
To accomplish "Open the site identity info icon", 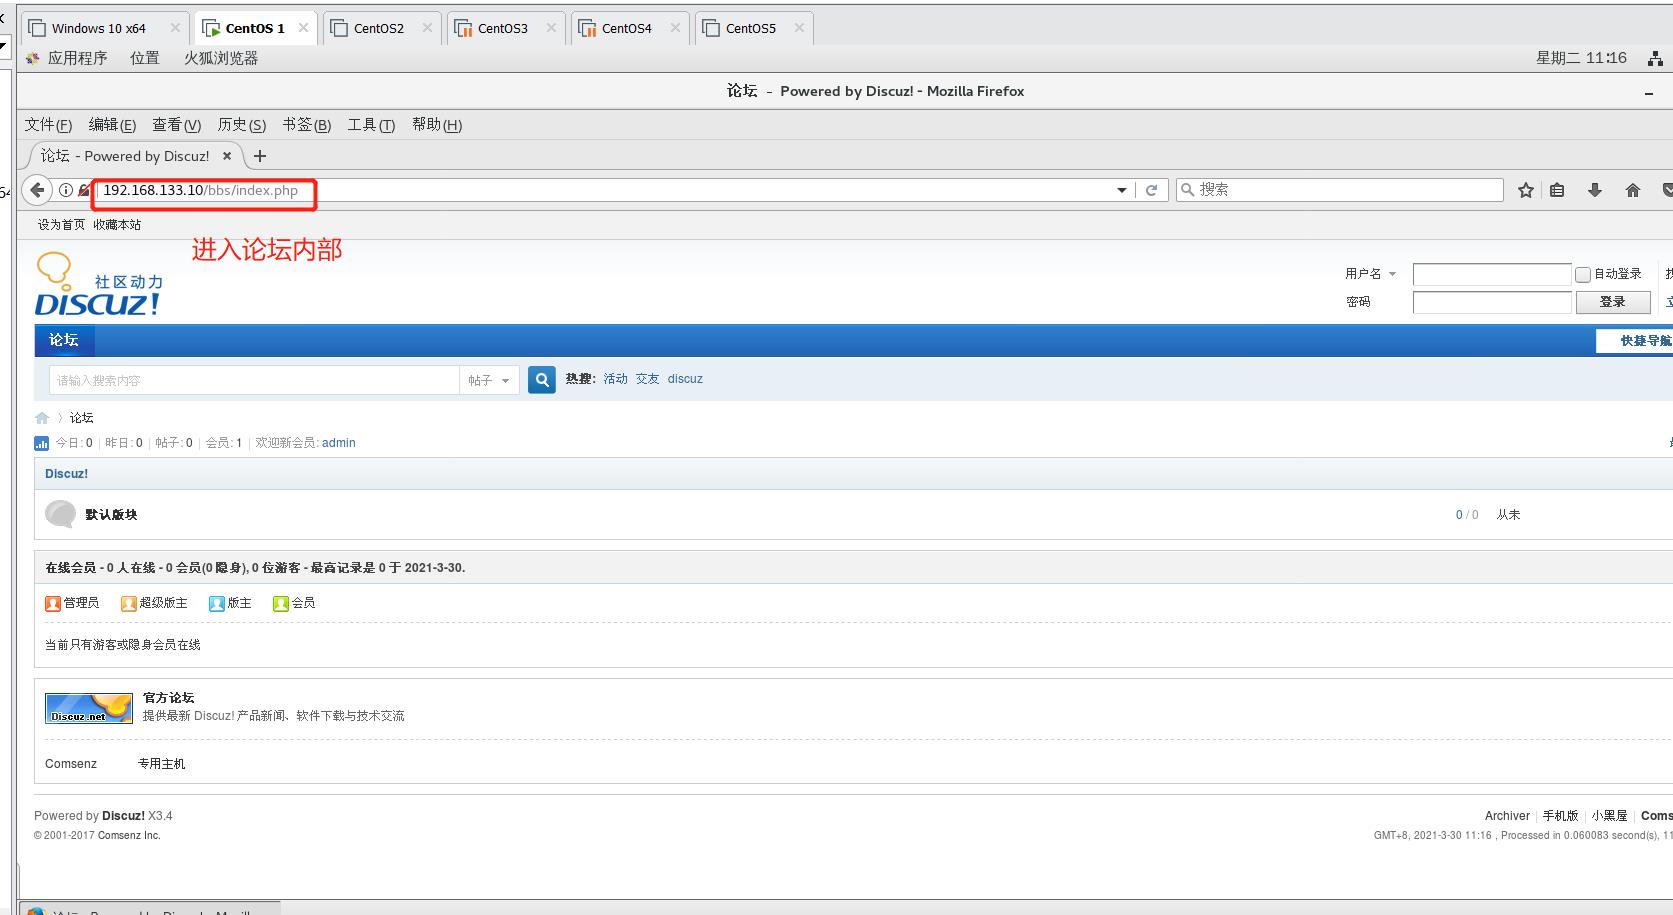I will pyautogui.click(x=66, y=190).
